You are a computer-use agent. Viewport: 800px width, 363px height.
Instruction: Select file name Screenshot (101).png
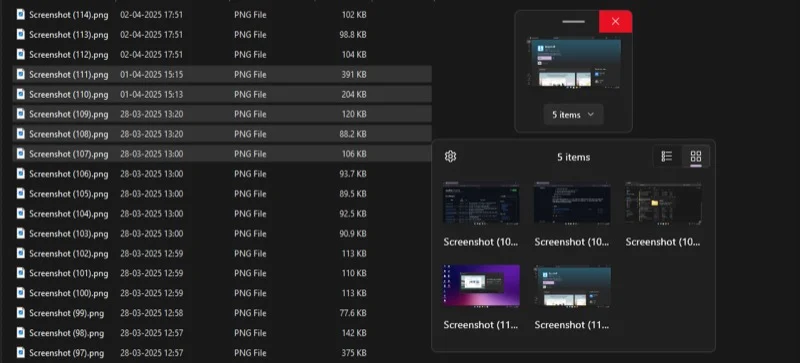pos(68,274)
